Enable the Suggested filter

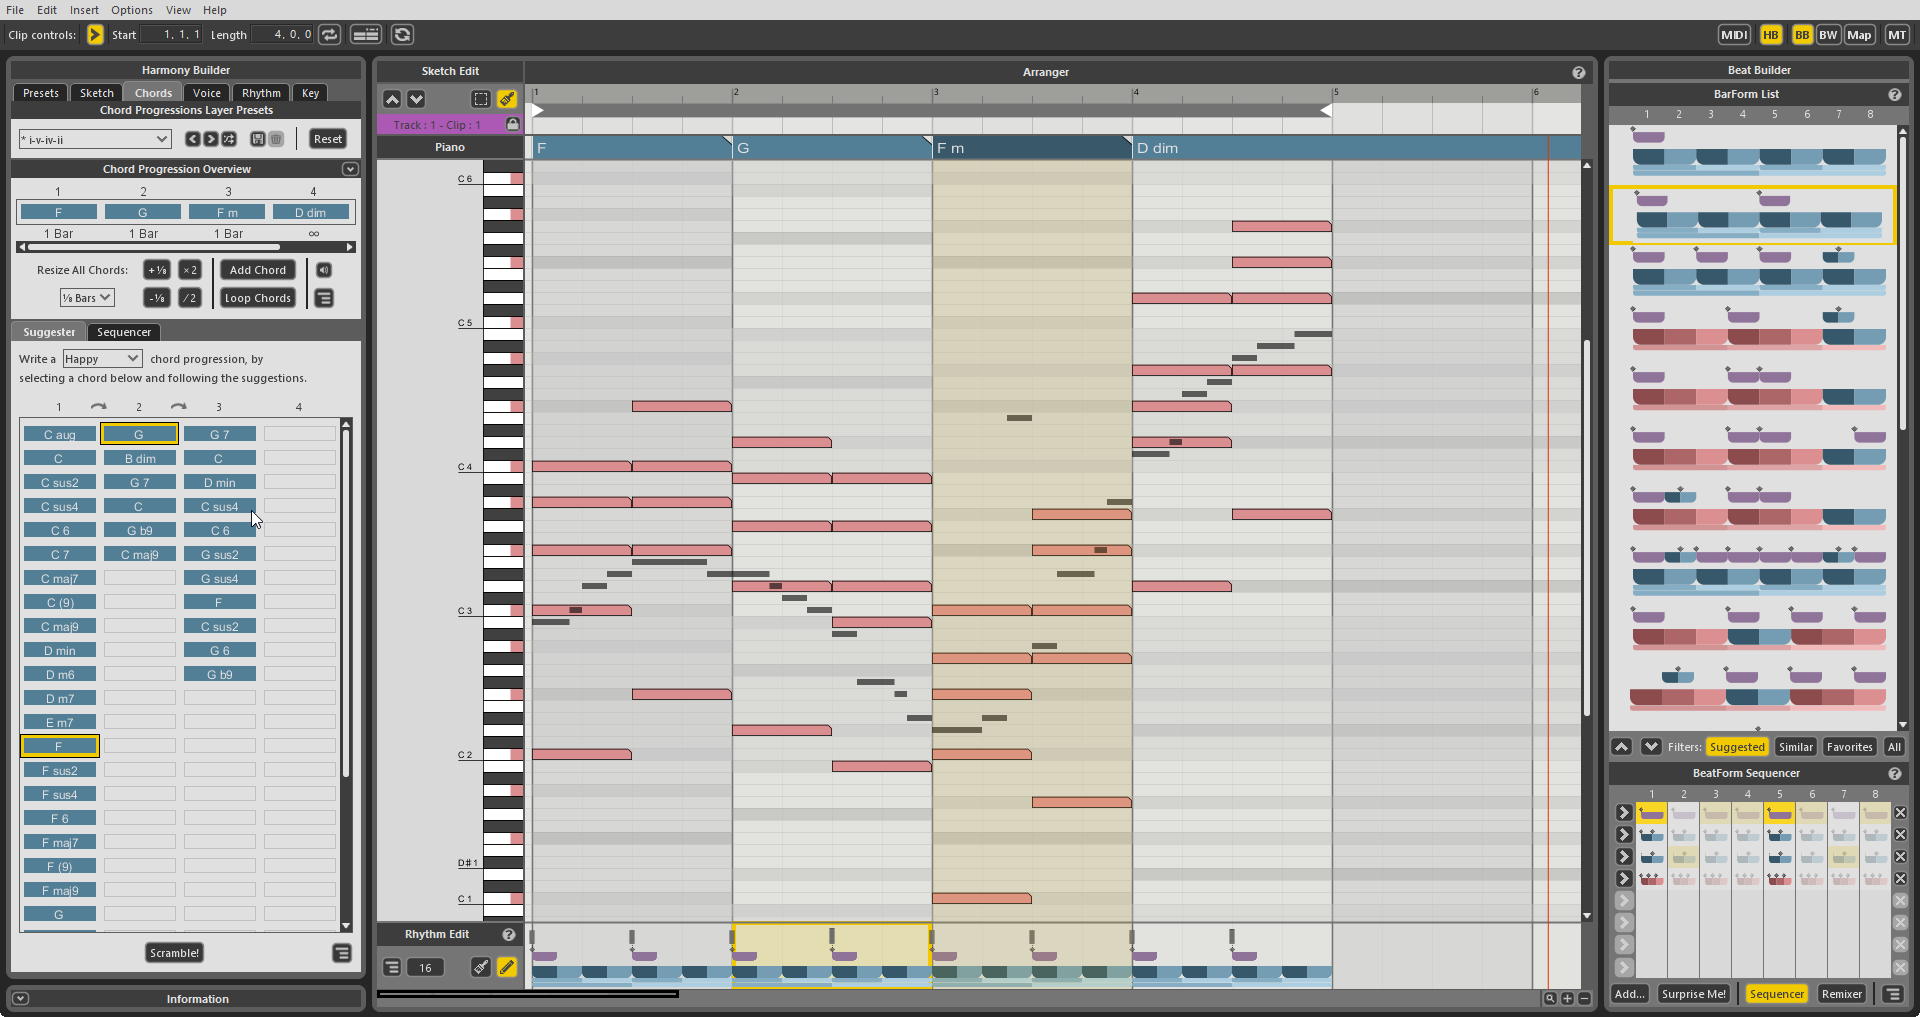pyautogui.click(x=1737, y=747)
